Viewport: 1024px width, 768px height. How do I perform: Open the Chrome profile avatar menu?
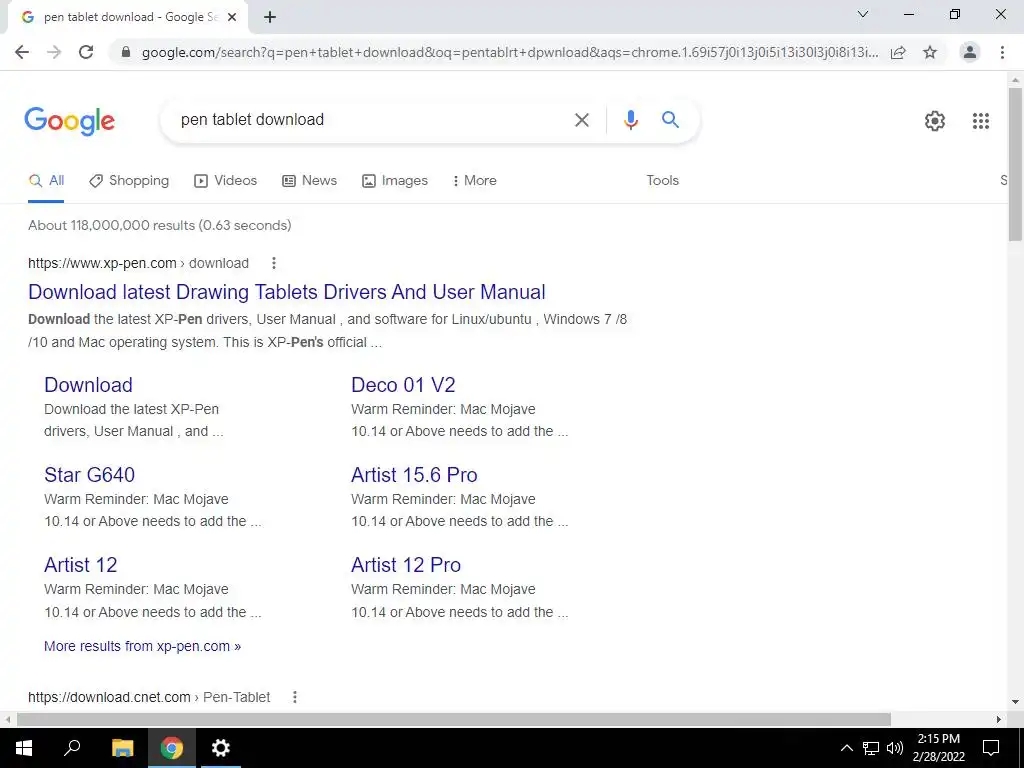(x=970, y=52)
